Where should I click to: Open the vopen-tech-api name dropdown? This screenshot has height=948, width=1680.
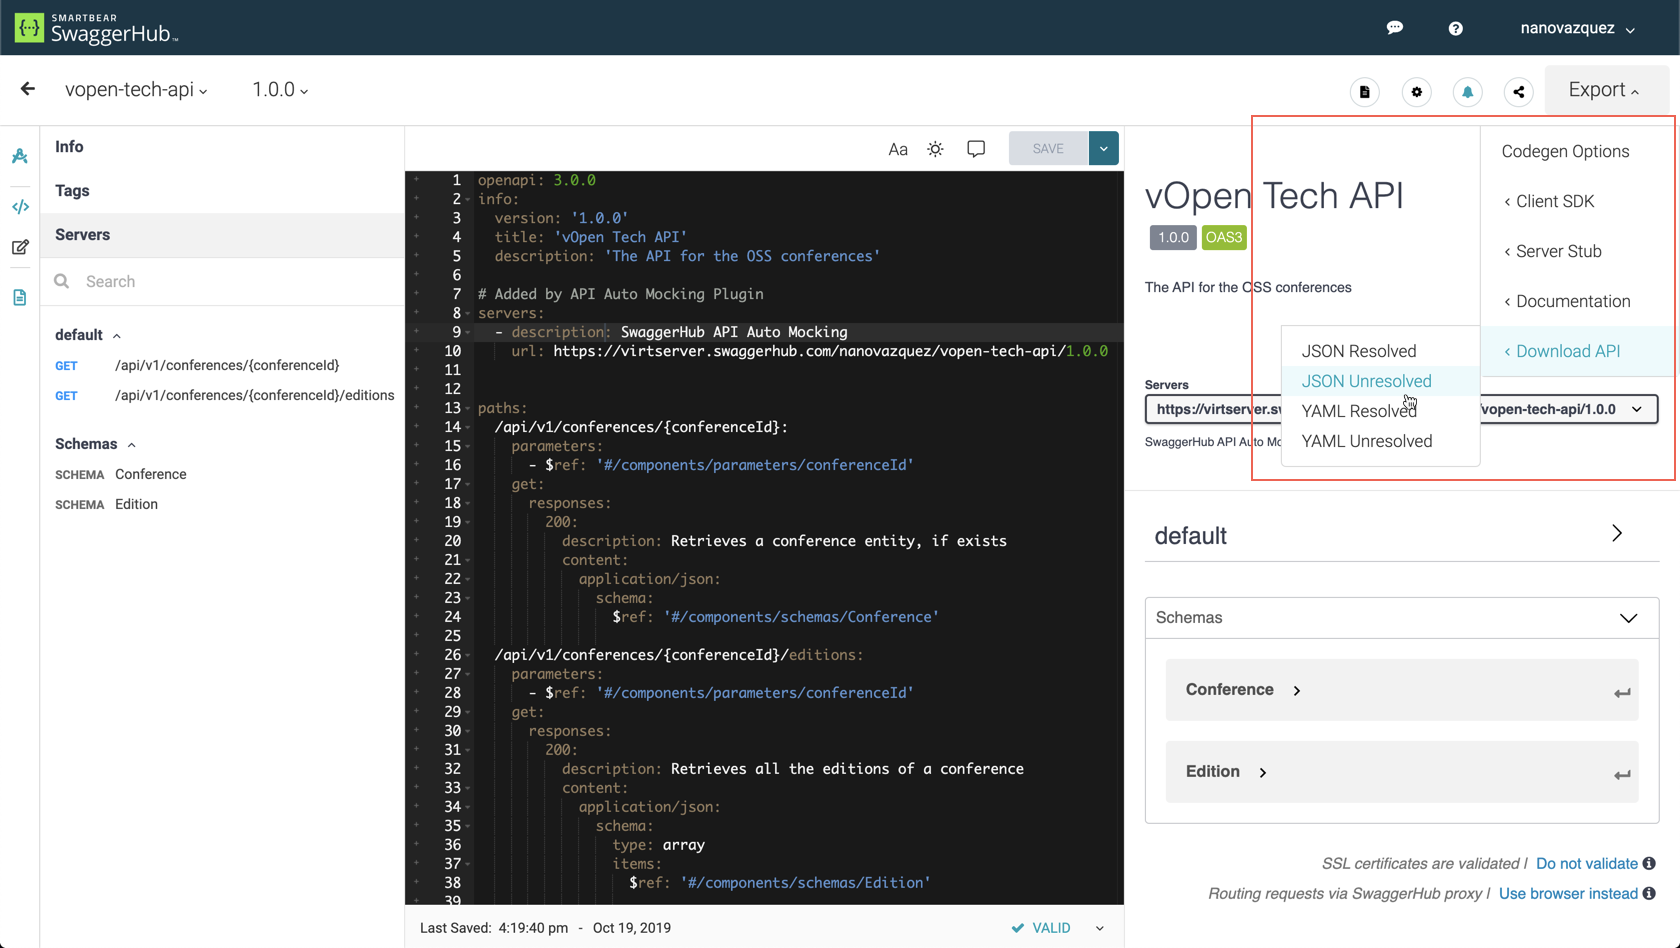(136, 89)
